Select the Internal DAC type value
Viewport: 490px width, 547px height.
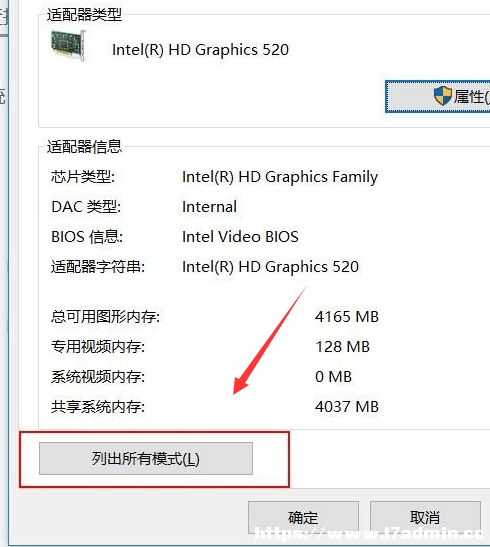pos(209,207)
